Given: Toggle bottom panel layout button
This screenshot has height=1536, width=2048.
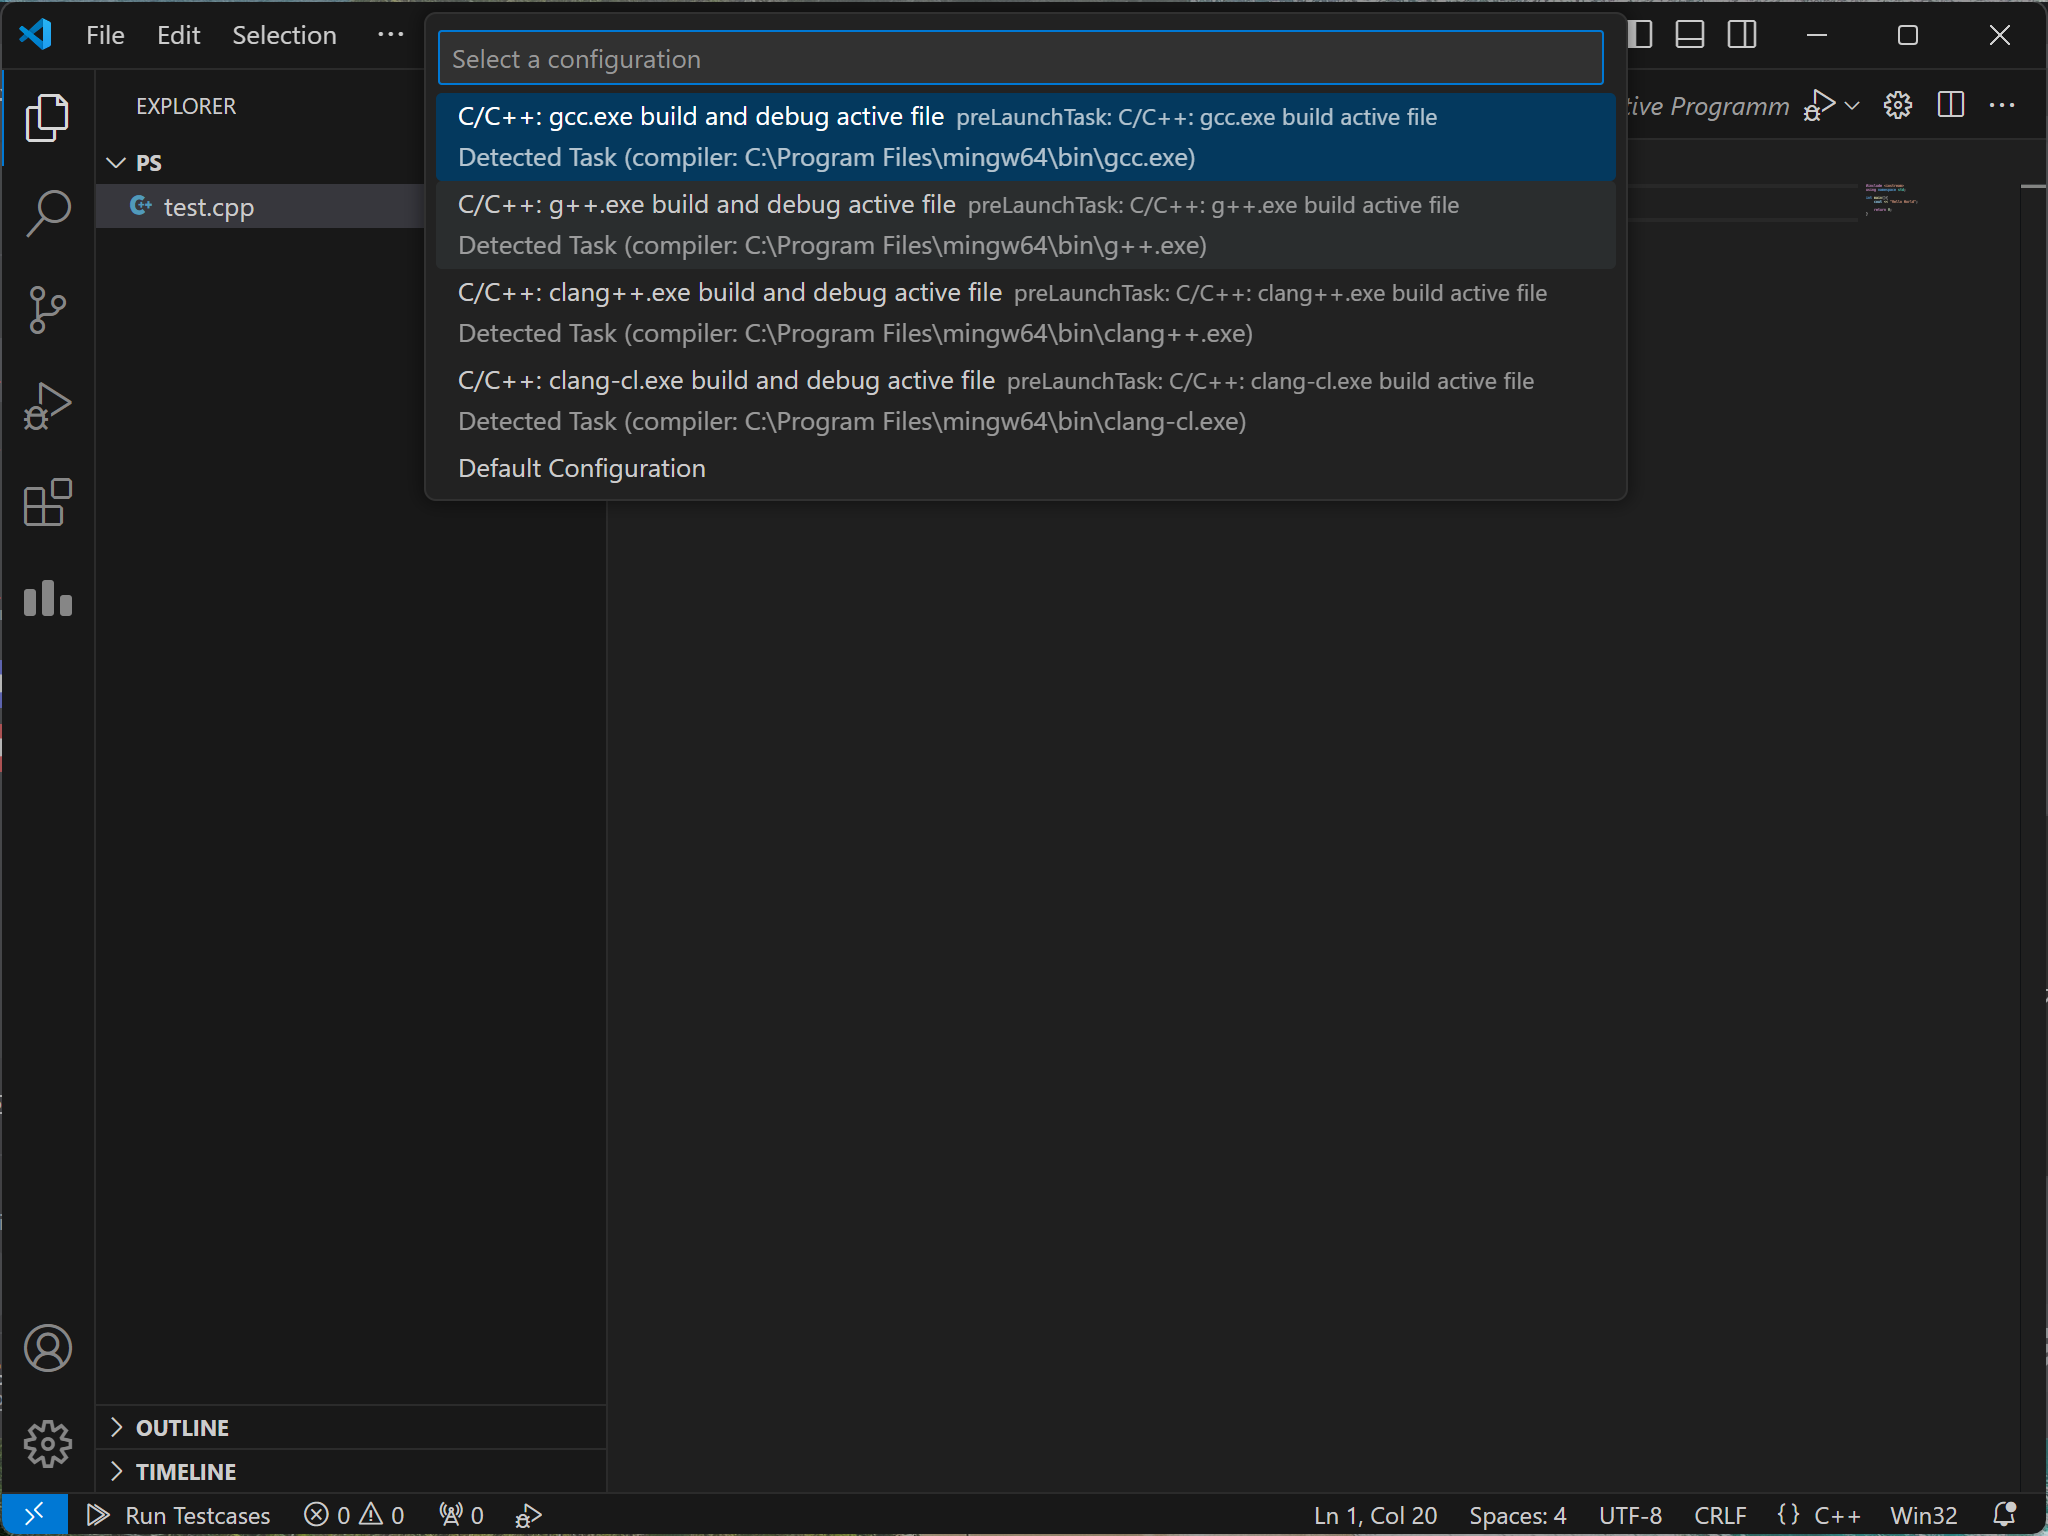Looking at the screenshot, I should [1690, 35].
